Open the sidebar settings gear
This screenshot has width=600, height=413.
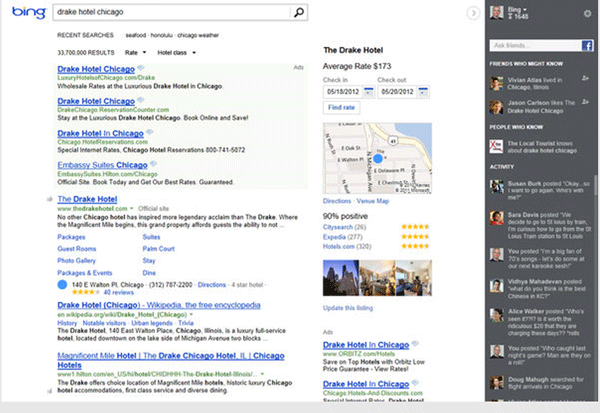click(x=587, y=13)
